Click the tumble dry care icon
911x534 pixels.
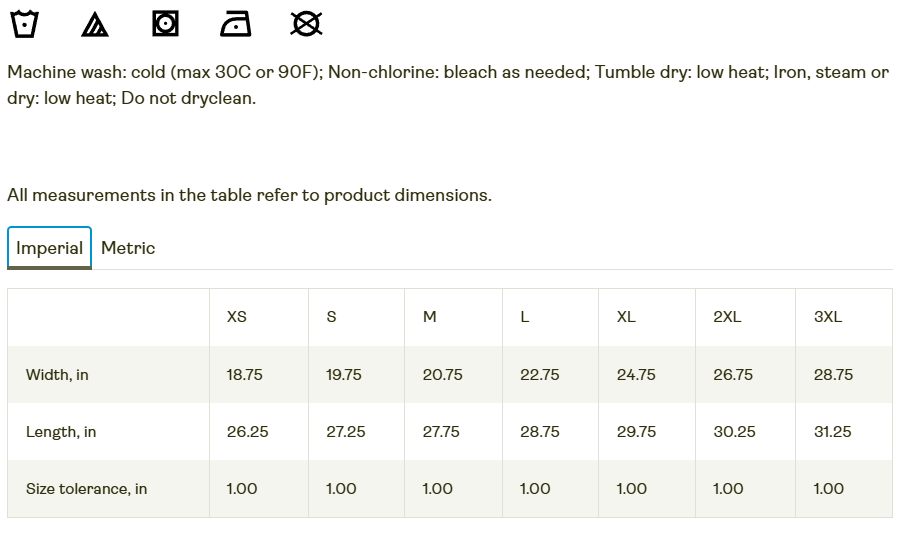[165, 23]
